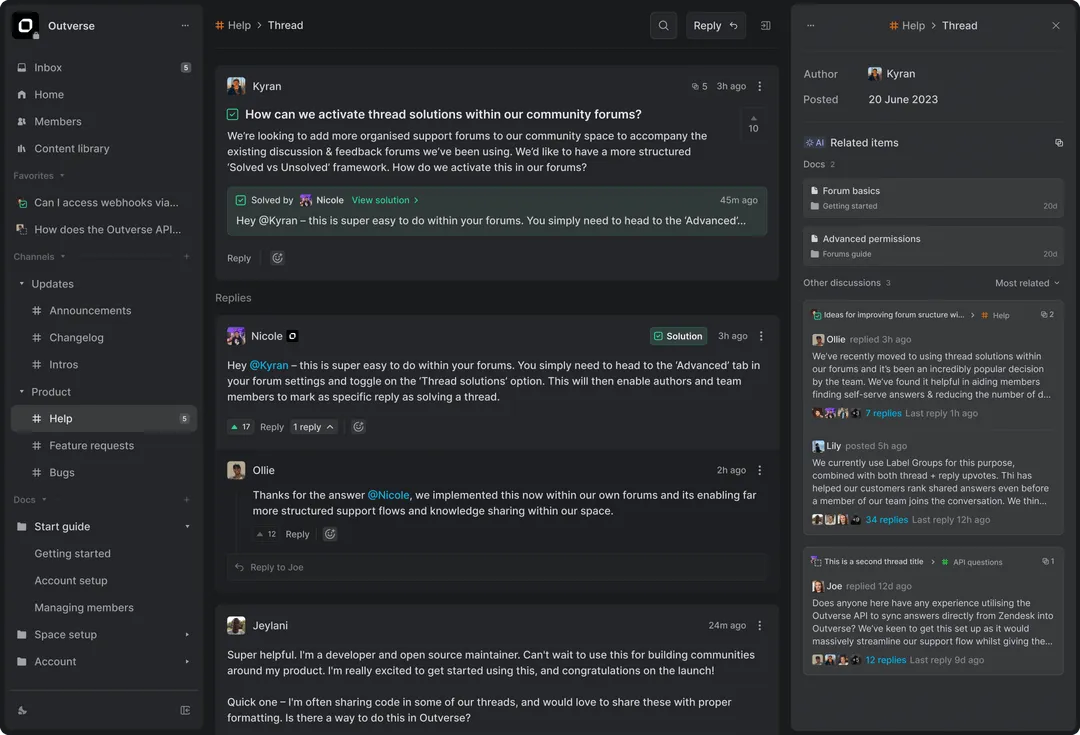
Task: Upvote Nicole's reply (17 votes)
Action: 240,427
